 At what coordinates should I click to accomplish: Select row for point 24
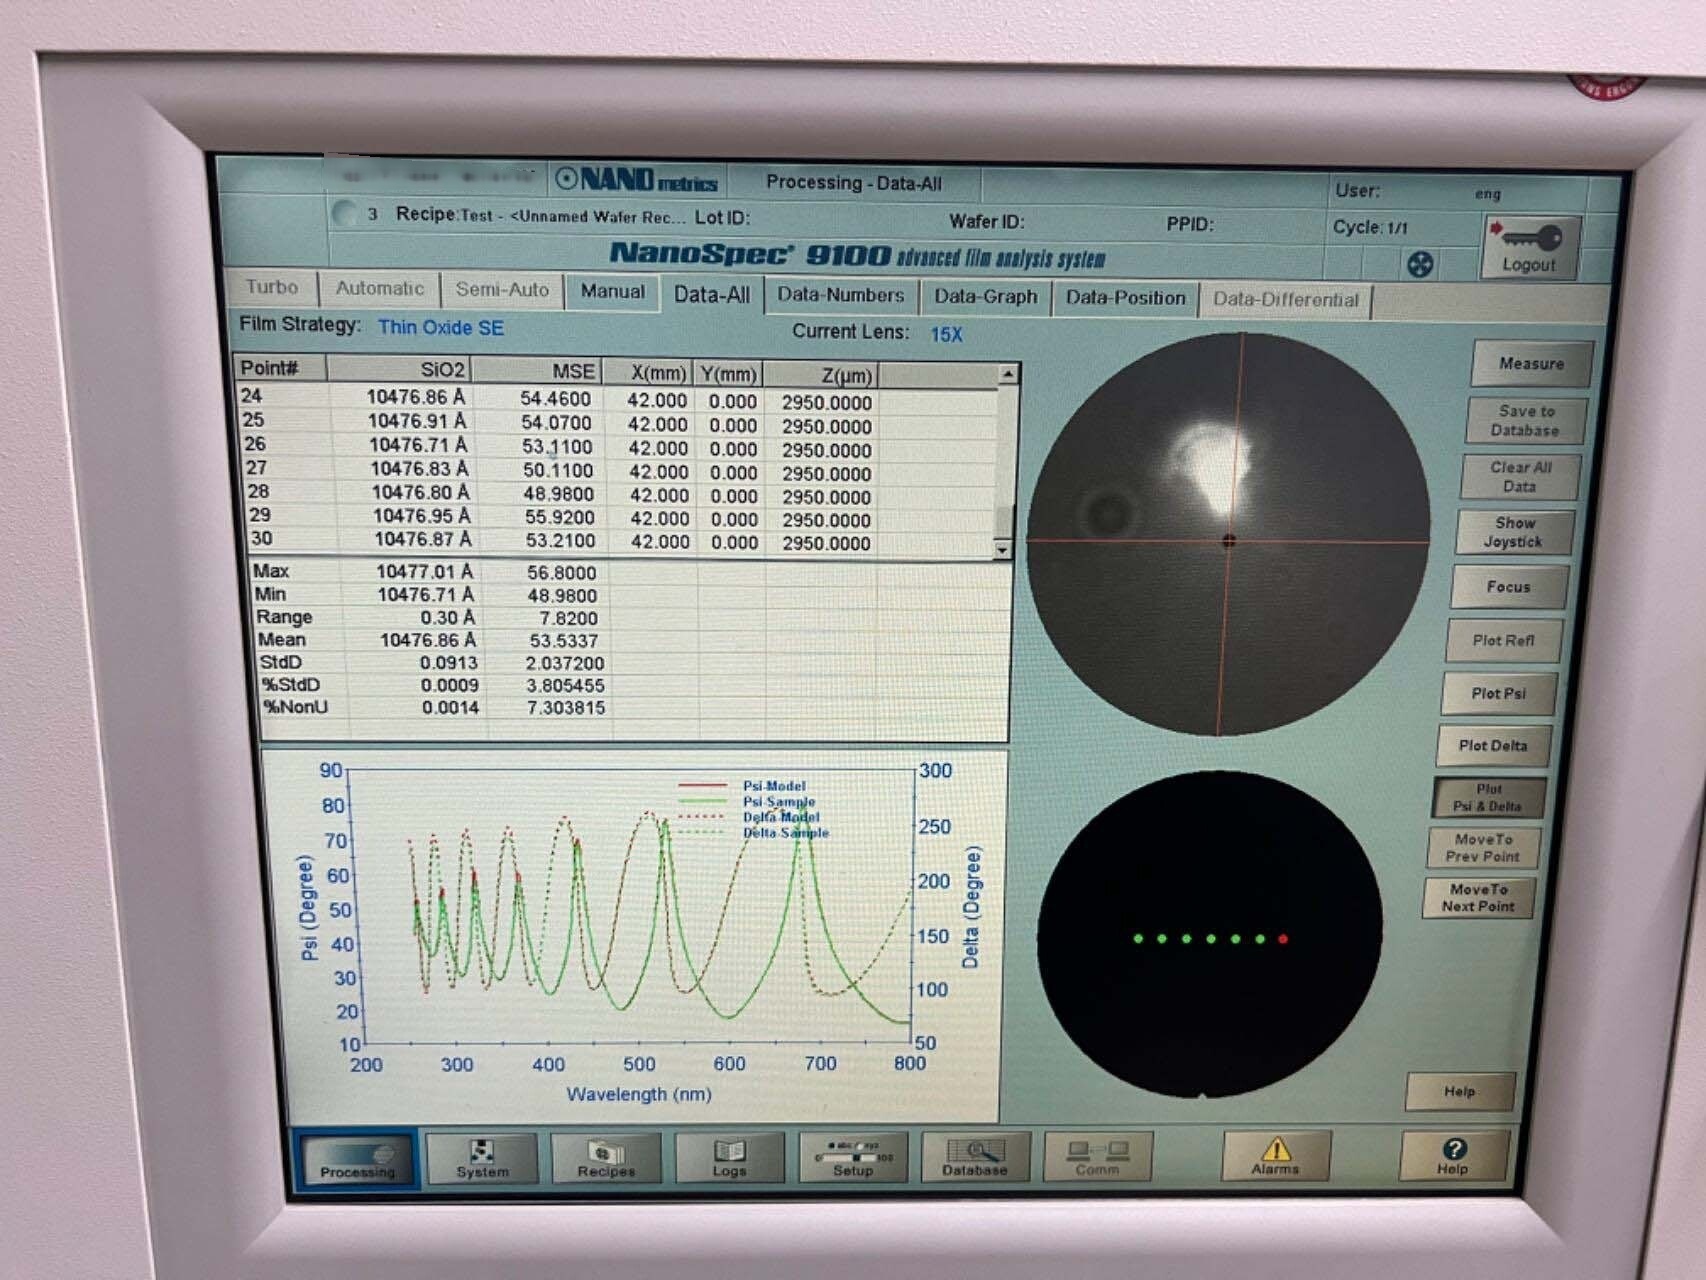pyautogui.click(x=616, y=399)
